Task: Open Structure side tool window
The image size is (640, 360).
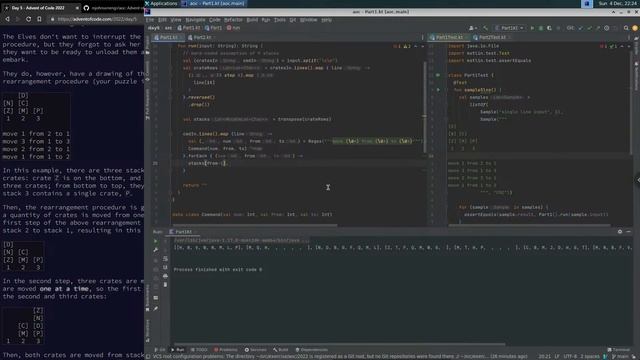Action: (147, 331)
